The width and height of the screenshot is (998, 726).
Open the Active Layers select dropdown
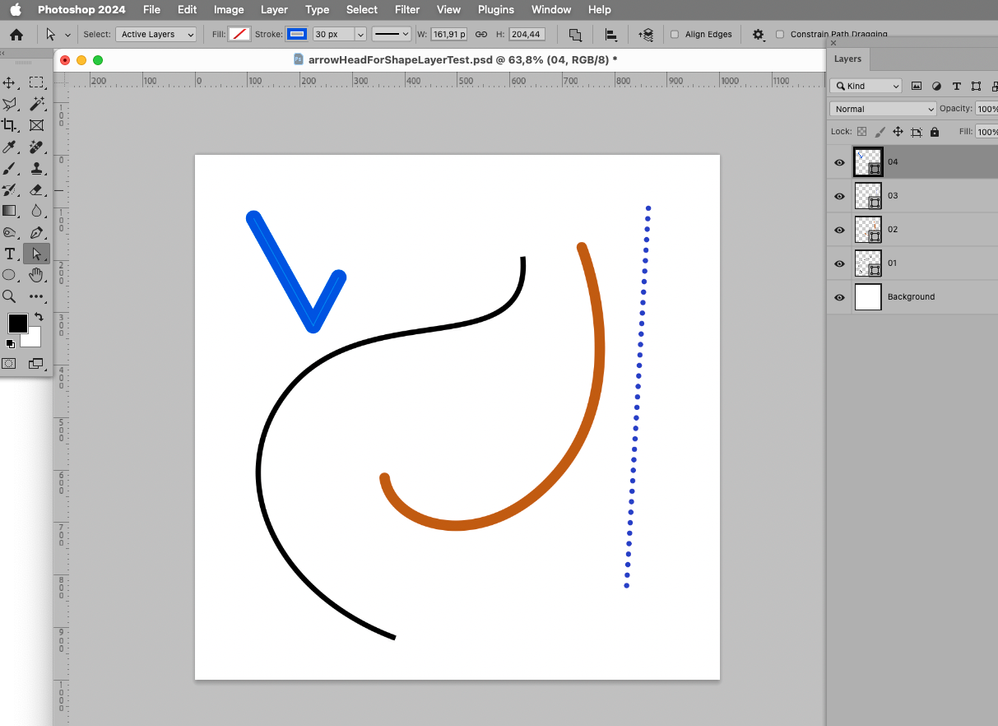coord(157,34)
